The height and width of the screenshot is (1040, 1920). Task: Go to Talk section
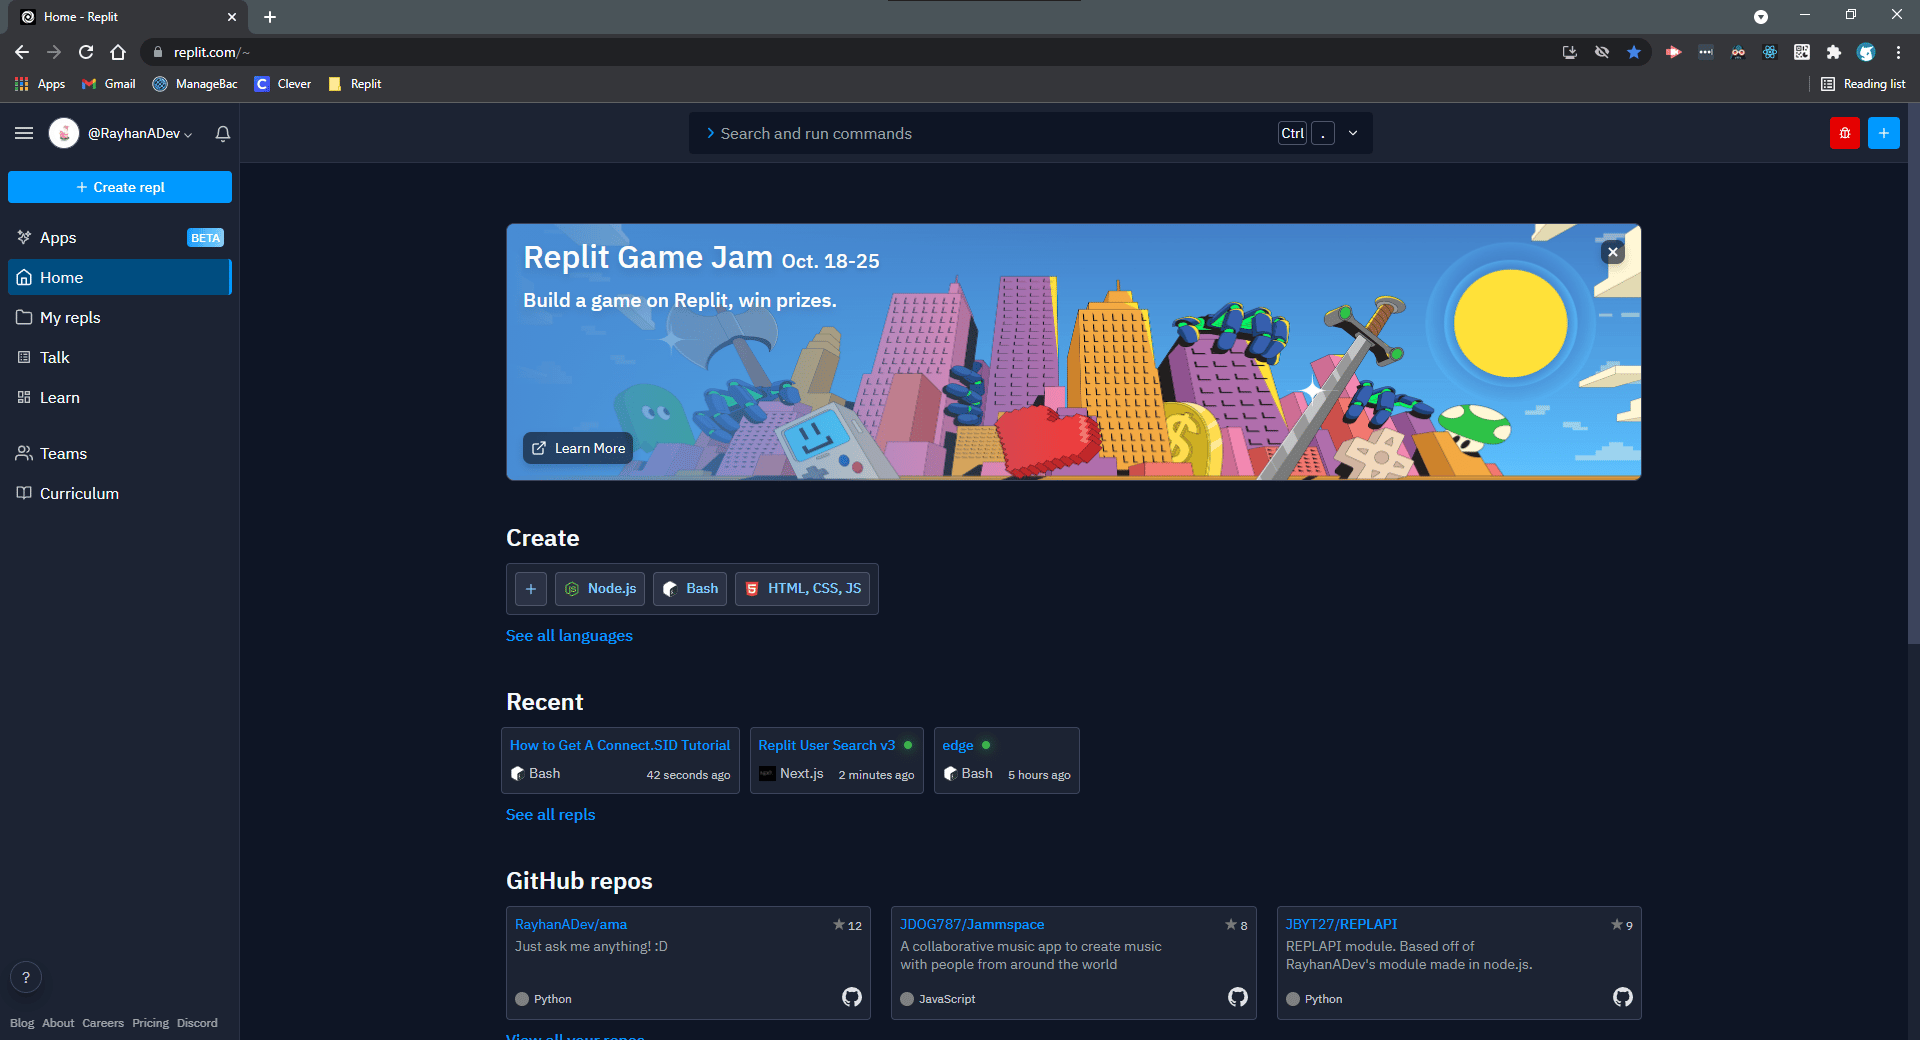[x=120, y=357]
